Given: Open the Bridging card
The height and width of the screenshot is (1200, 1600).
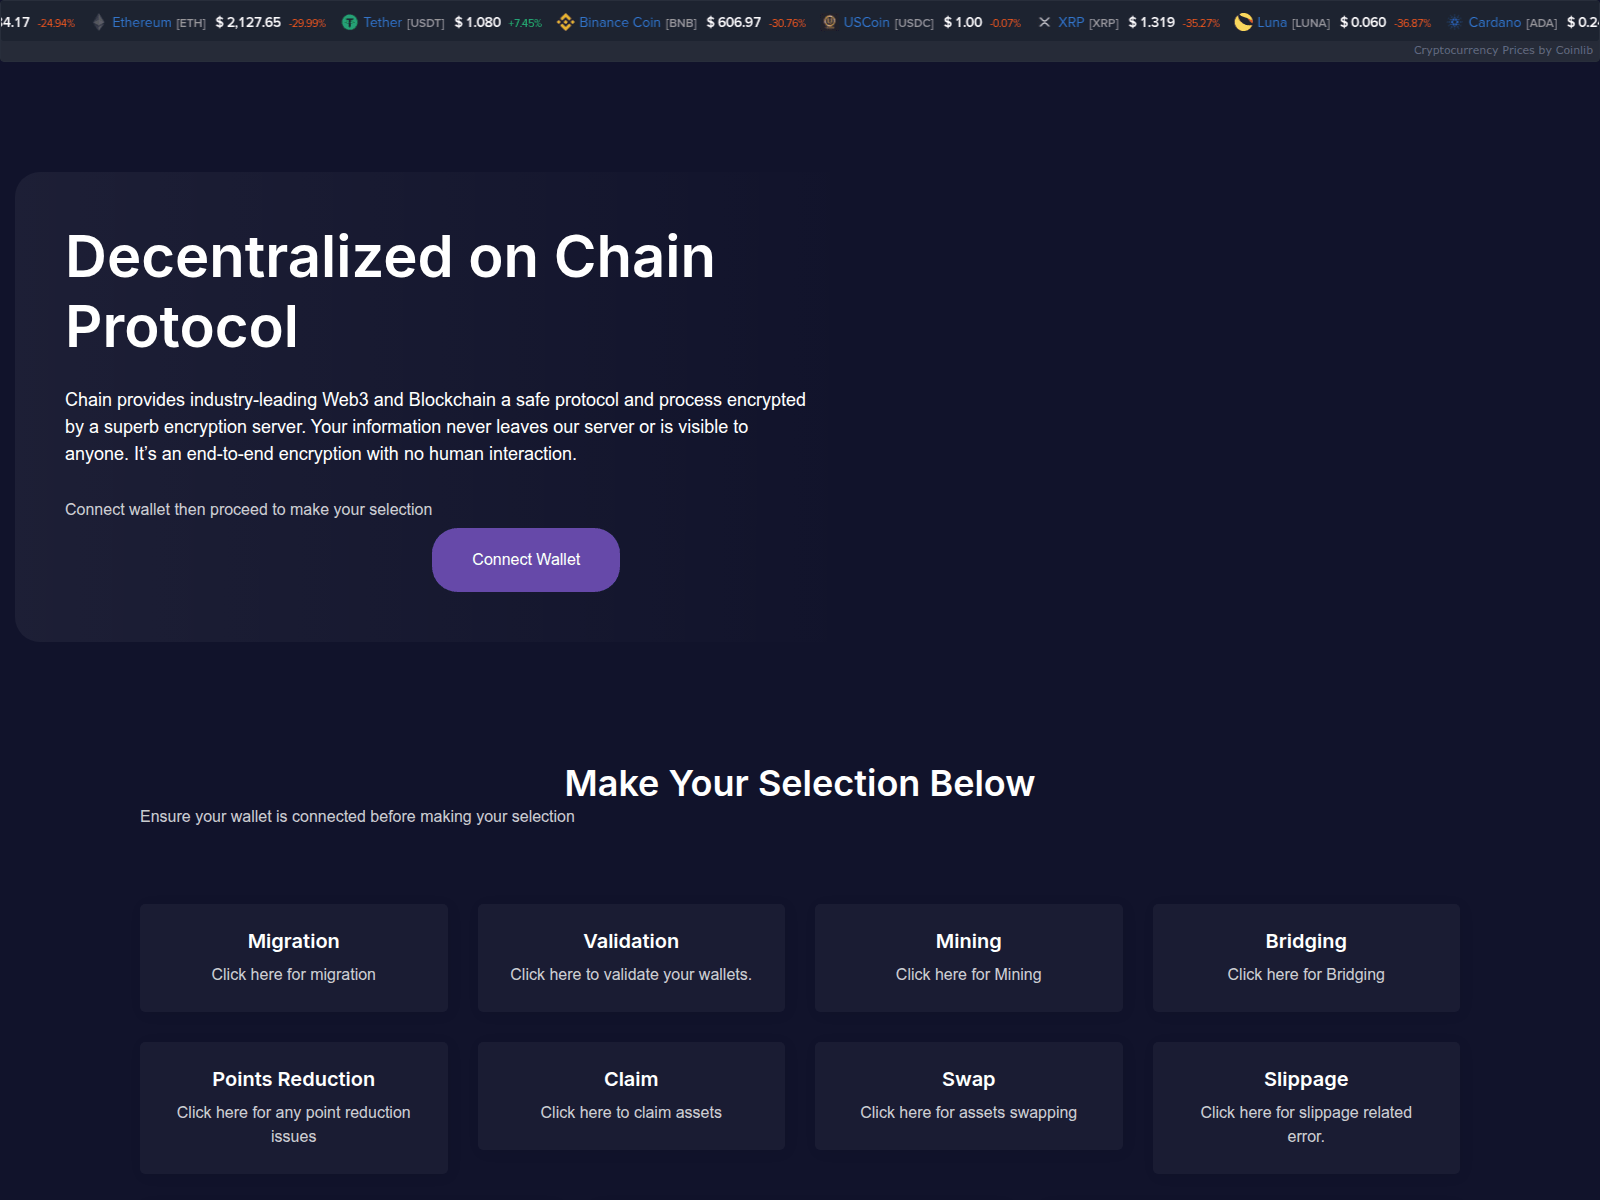Looking at the screenshot, I should coord(1305,957).
